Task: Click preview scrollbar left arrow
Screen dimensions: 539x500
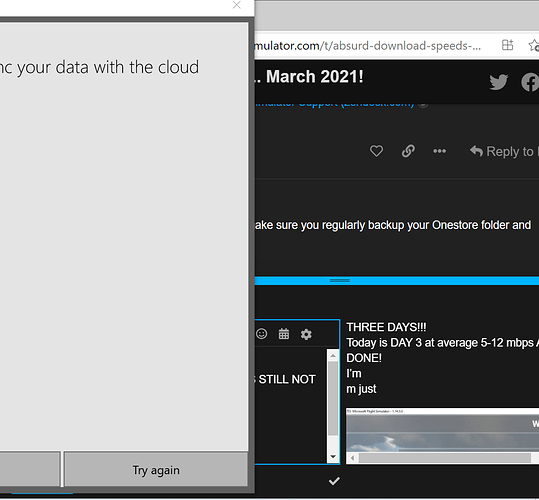Action: click(x=352, y=458)
